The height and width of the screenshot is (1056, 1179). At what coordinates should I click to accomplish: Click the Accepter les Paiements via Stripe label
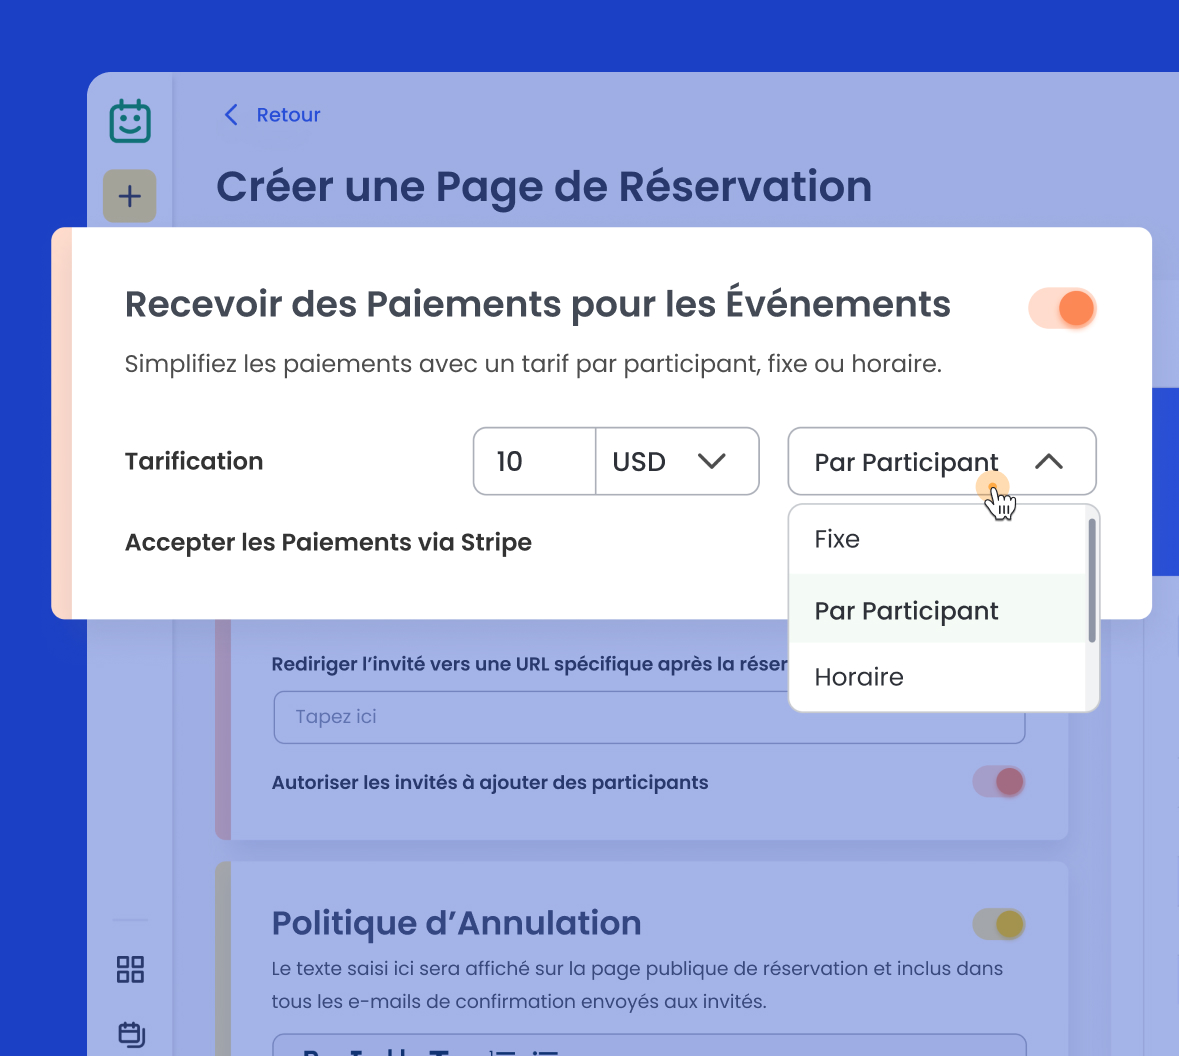(328, 542)
